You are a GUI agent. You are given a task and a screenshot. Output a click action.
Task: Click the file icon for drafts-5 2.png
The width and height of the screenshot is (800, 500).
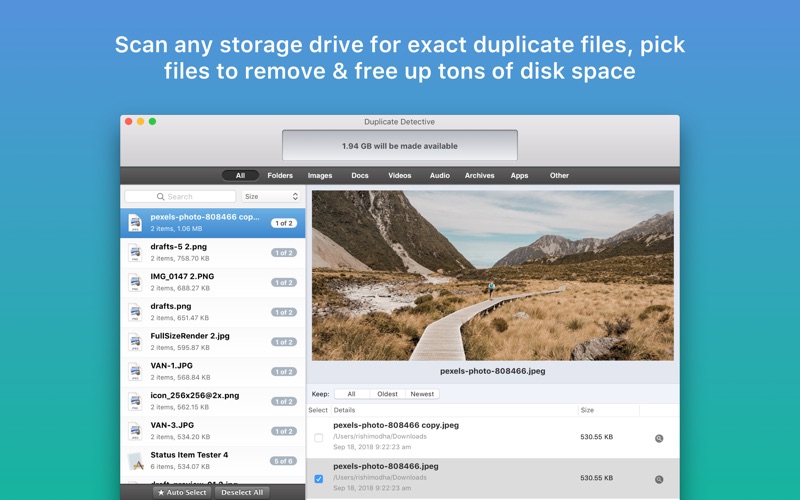tap(134, 252)
